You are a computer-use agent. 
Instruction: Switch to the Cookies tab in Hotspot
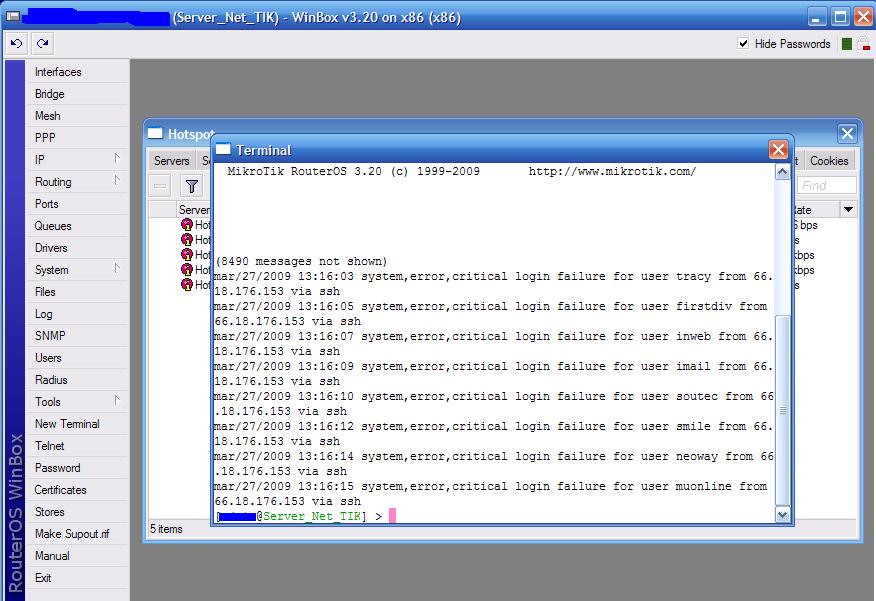829,161
